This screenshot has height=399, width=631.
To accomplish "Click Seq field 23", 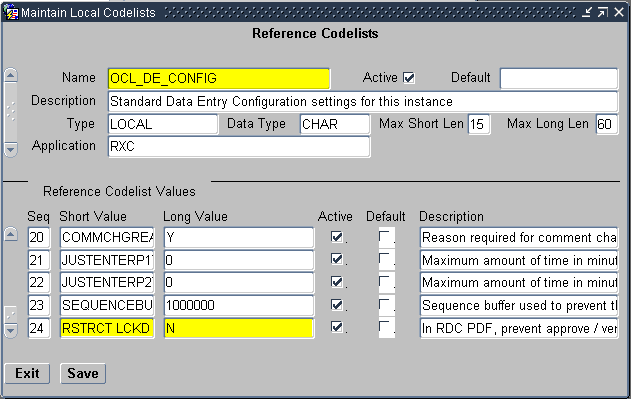I will click(39, 305).
